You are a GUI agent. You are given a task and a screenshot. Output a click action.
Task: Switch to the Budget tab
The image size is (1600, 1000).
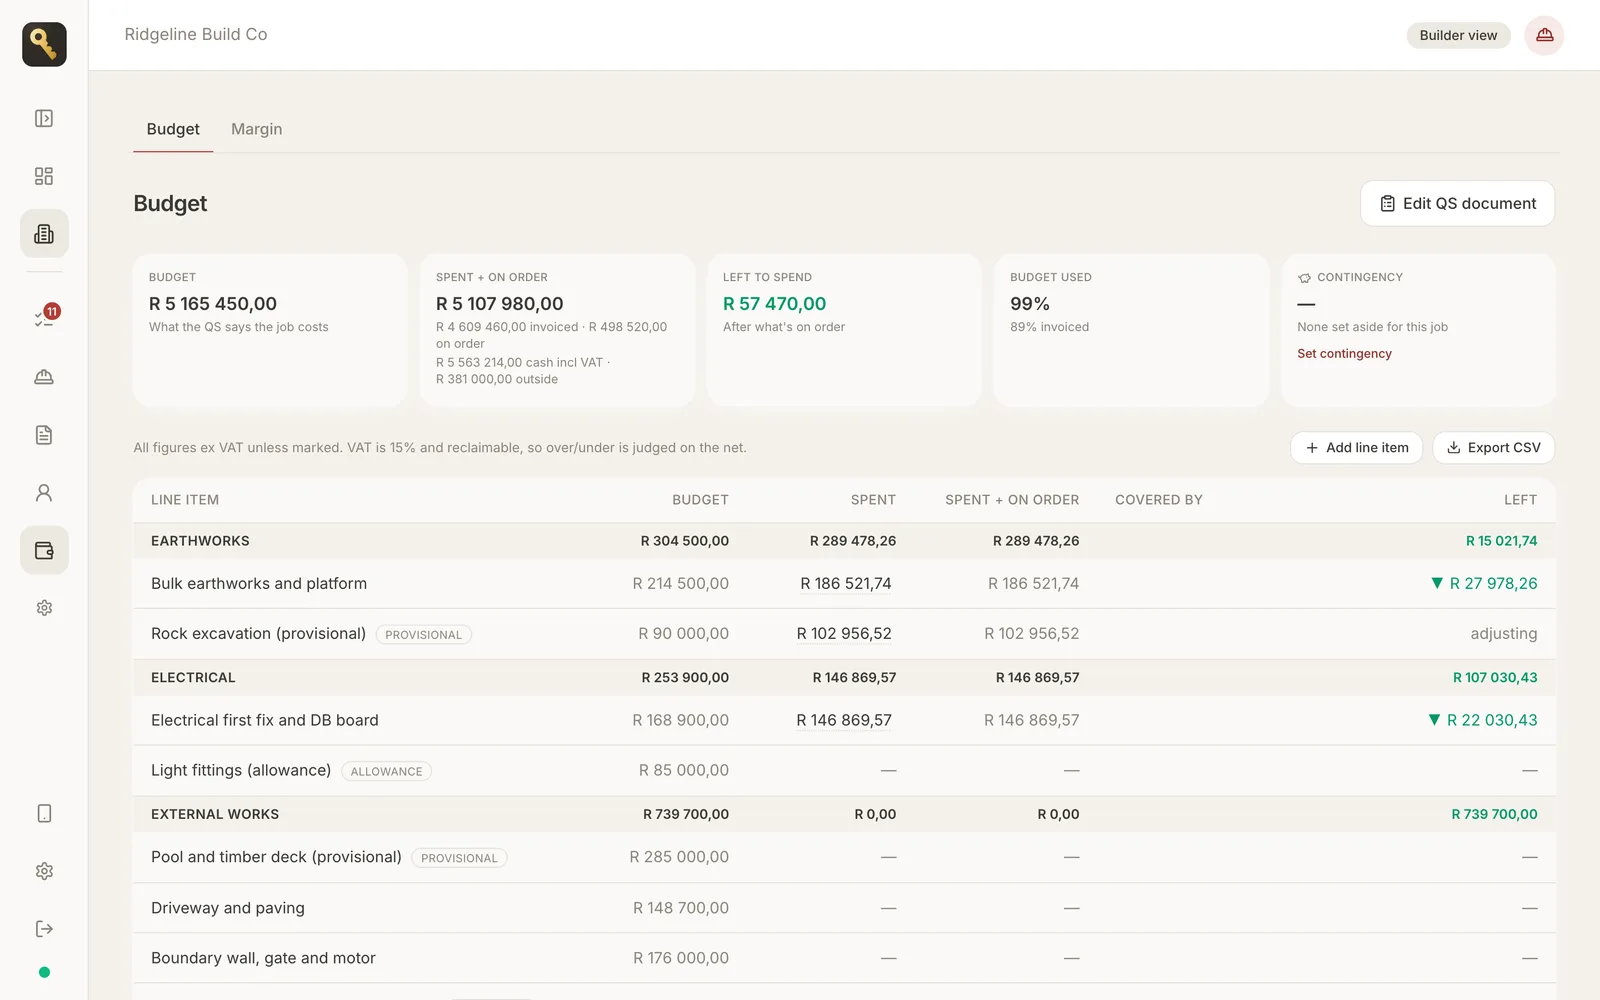[173, 129]
